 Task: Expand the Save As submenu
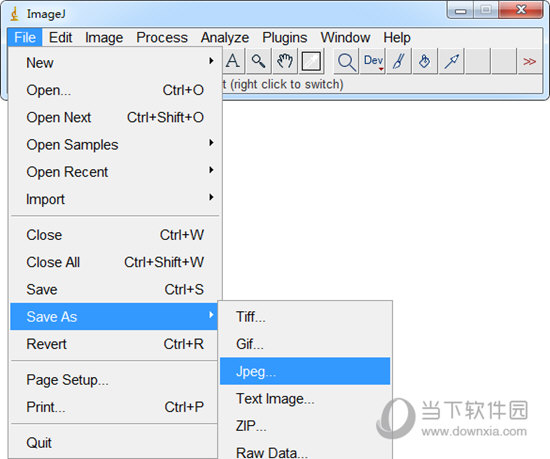[x=114, y=317]
